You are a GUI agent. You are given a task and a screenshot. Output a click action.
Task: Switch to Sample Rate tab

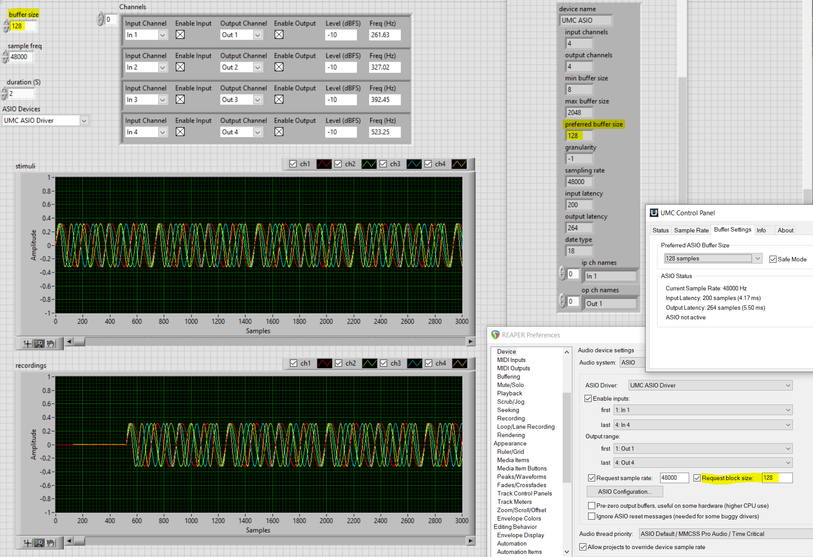click(691, 230)
